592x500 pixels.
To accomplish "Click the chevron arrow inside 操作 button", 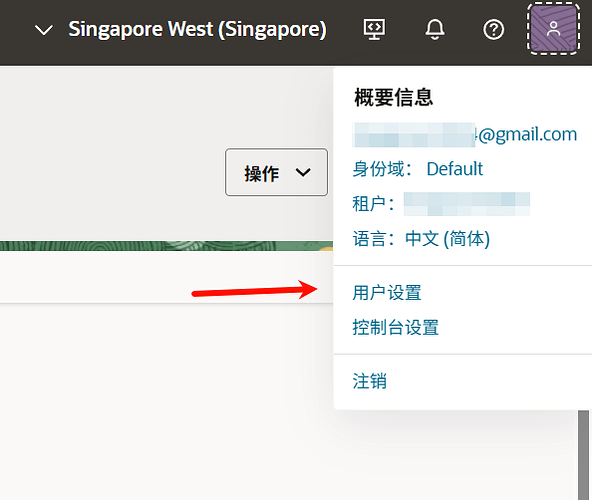I will [303, 173].
